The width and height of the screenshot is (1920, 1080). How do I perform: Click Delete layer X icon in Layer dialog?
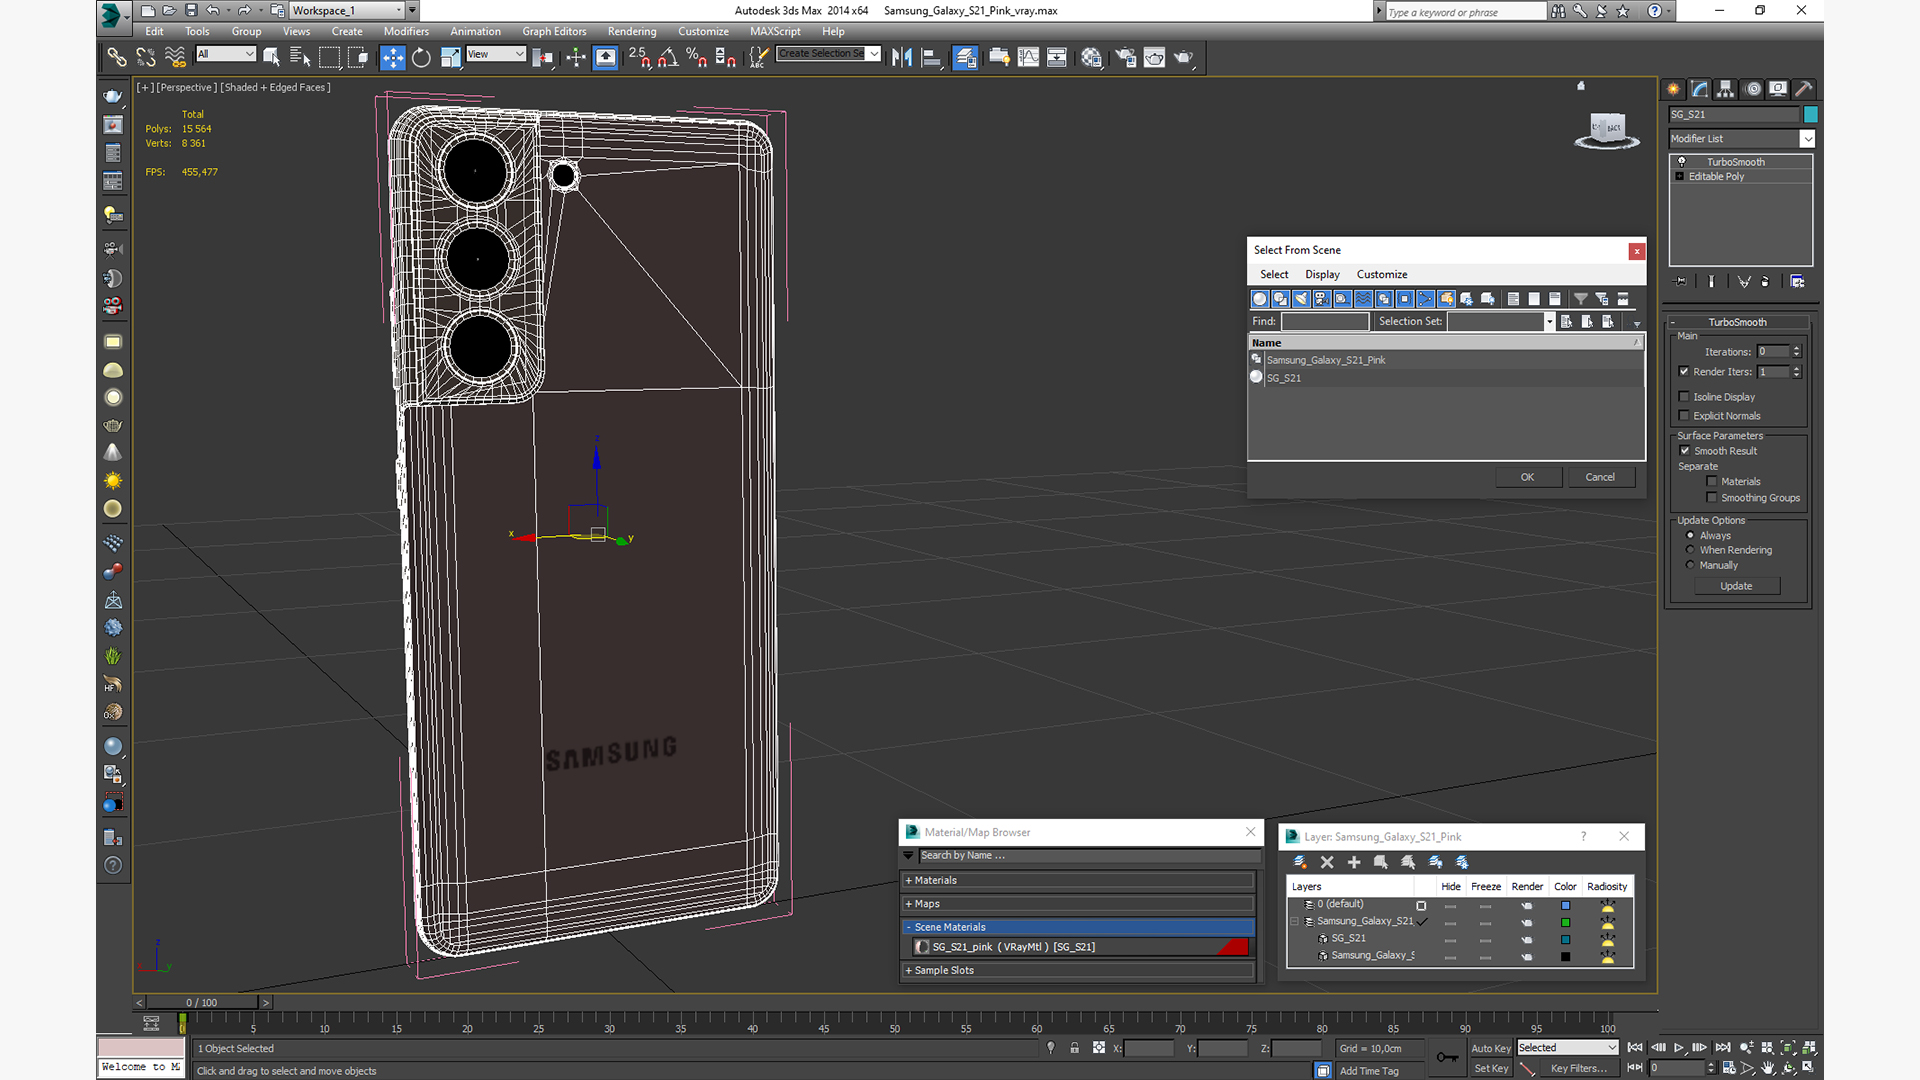[x=1327, y=862]
